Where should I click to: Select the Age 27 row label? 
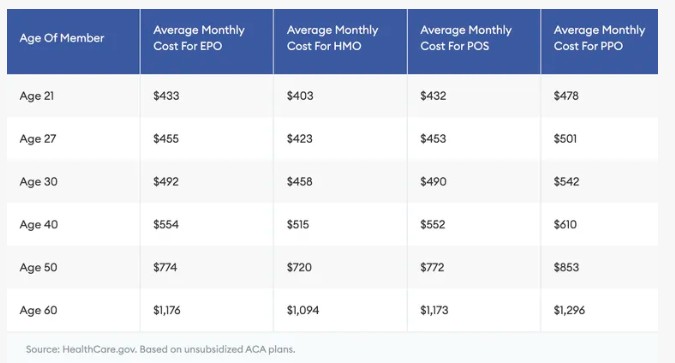coord(38,139)
